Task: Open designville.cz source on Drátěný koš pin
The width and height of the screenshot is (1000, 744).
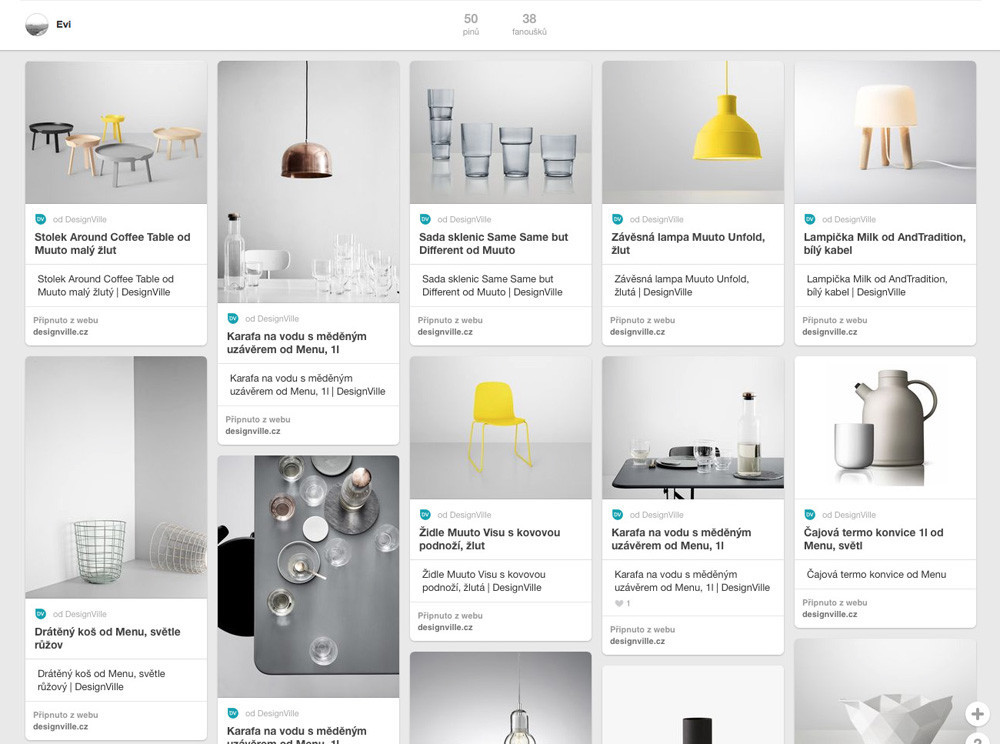Action: [61, 727]
